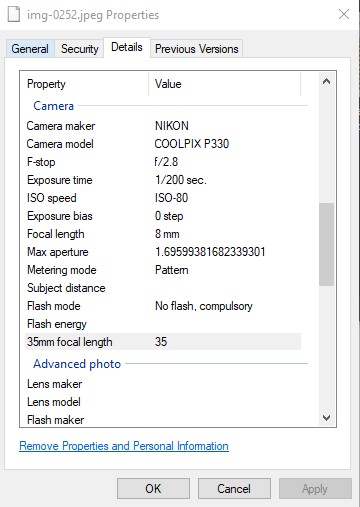Select the Exposure time property
This screenshot has height=507, width=360.
pyautogui.click(x=60, y=180)
